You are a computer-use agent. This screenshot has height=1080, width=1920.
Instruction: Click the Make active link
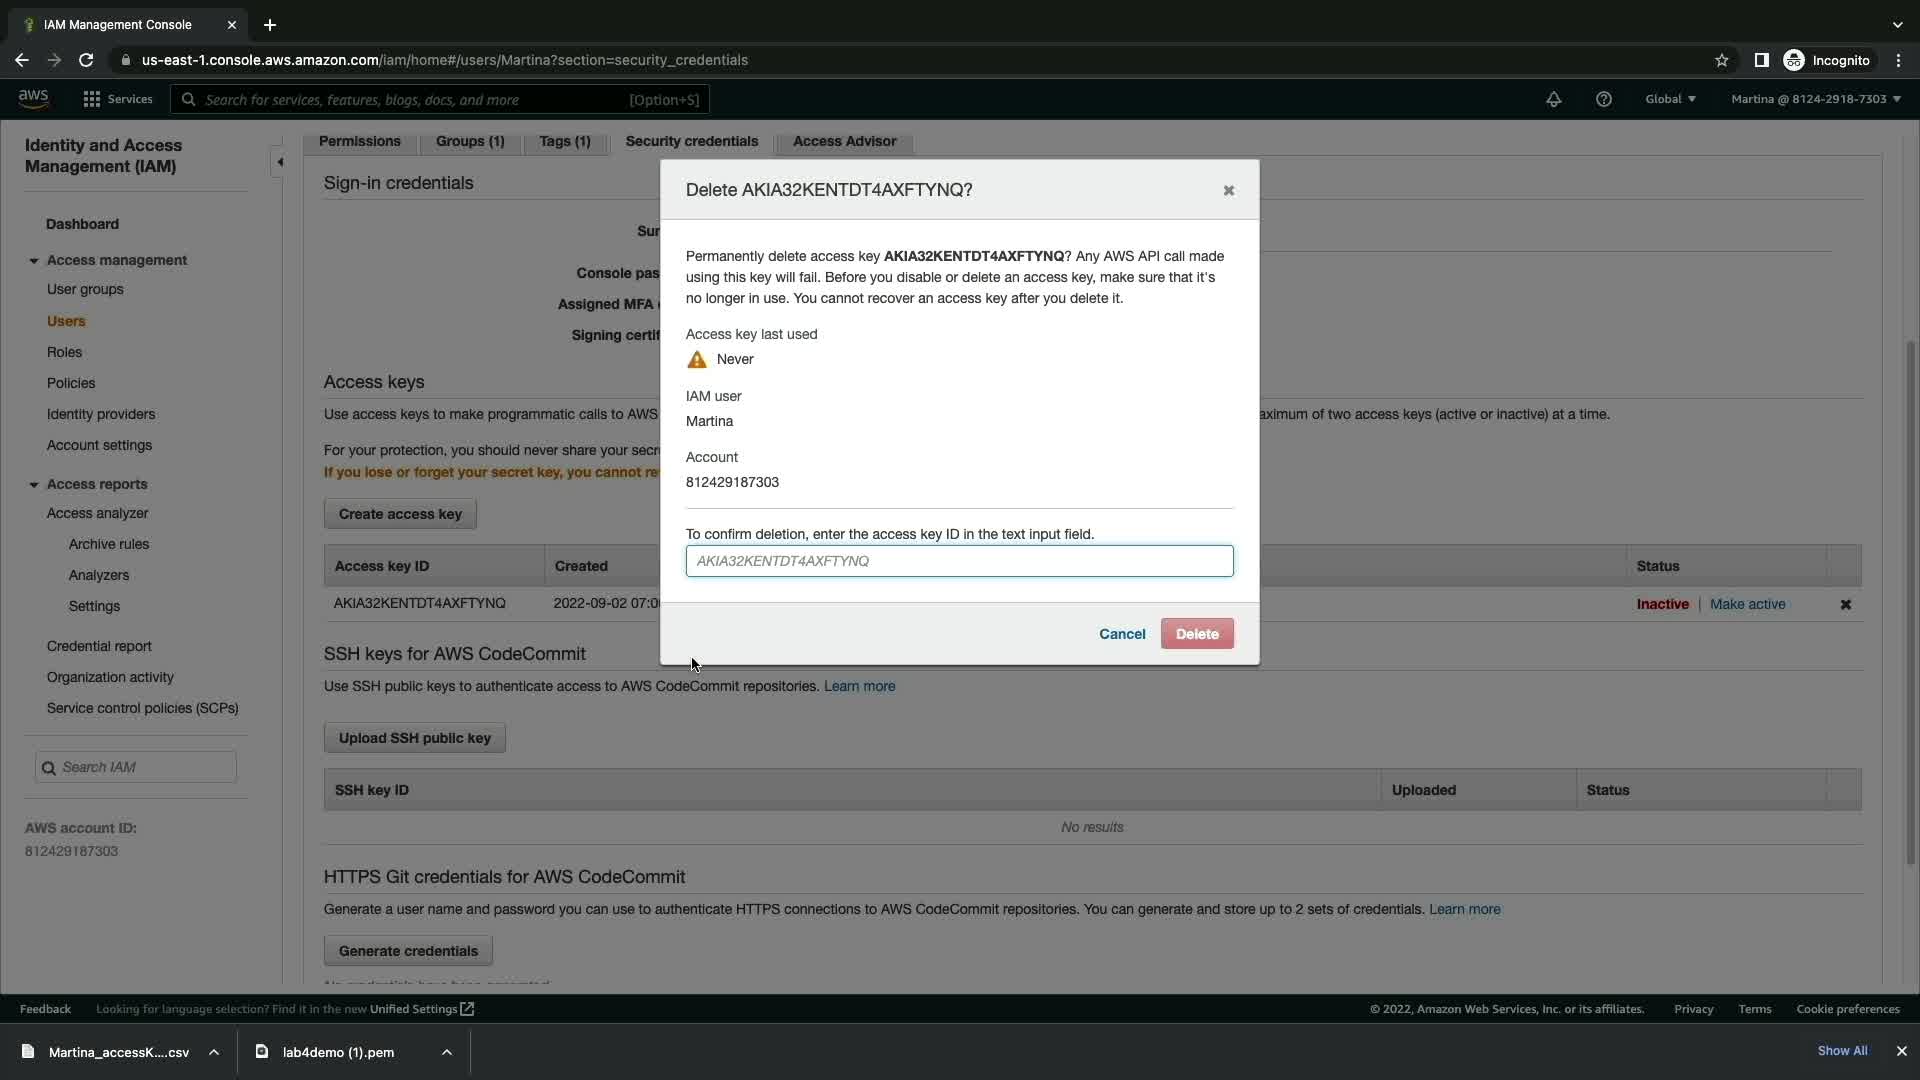coord(1746,604)
